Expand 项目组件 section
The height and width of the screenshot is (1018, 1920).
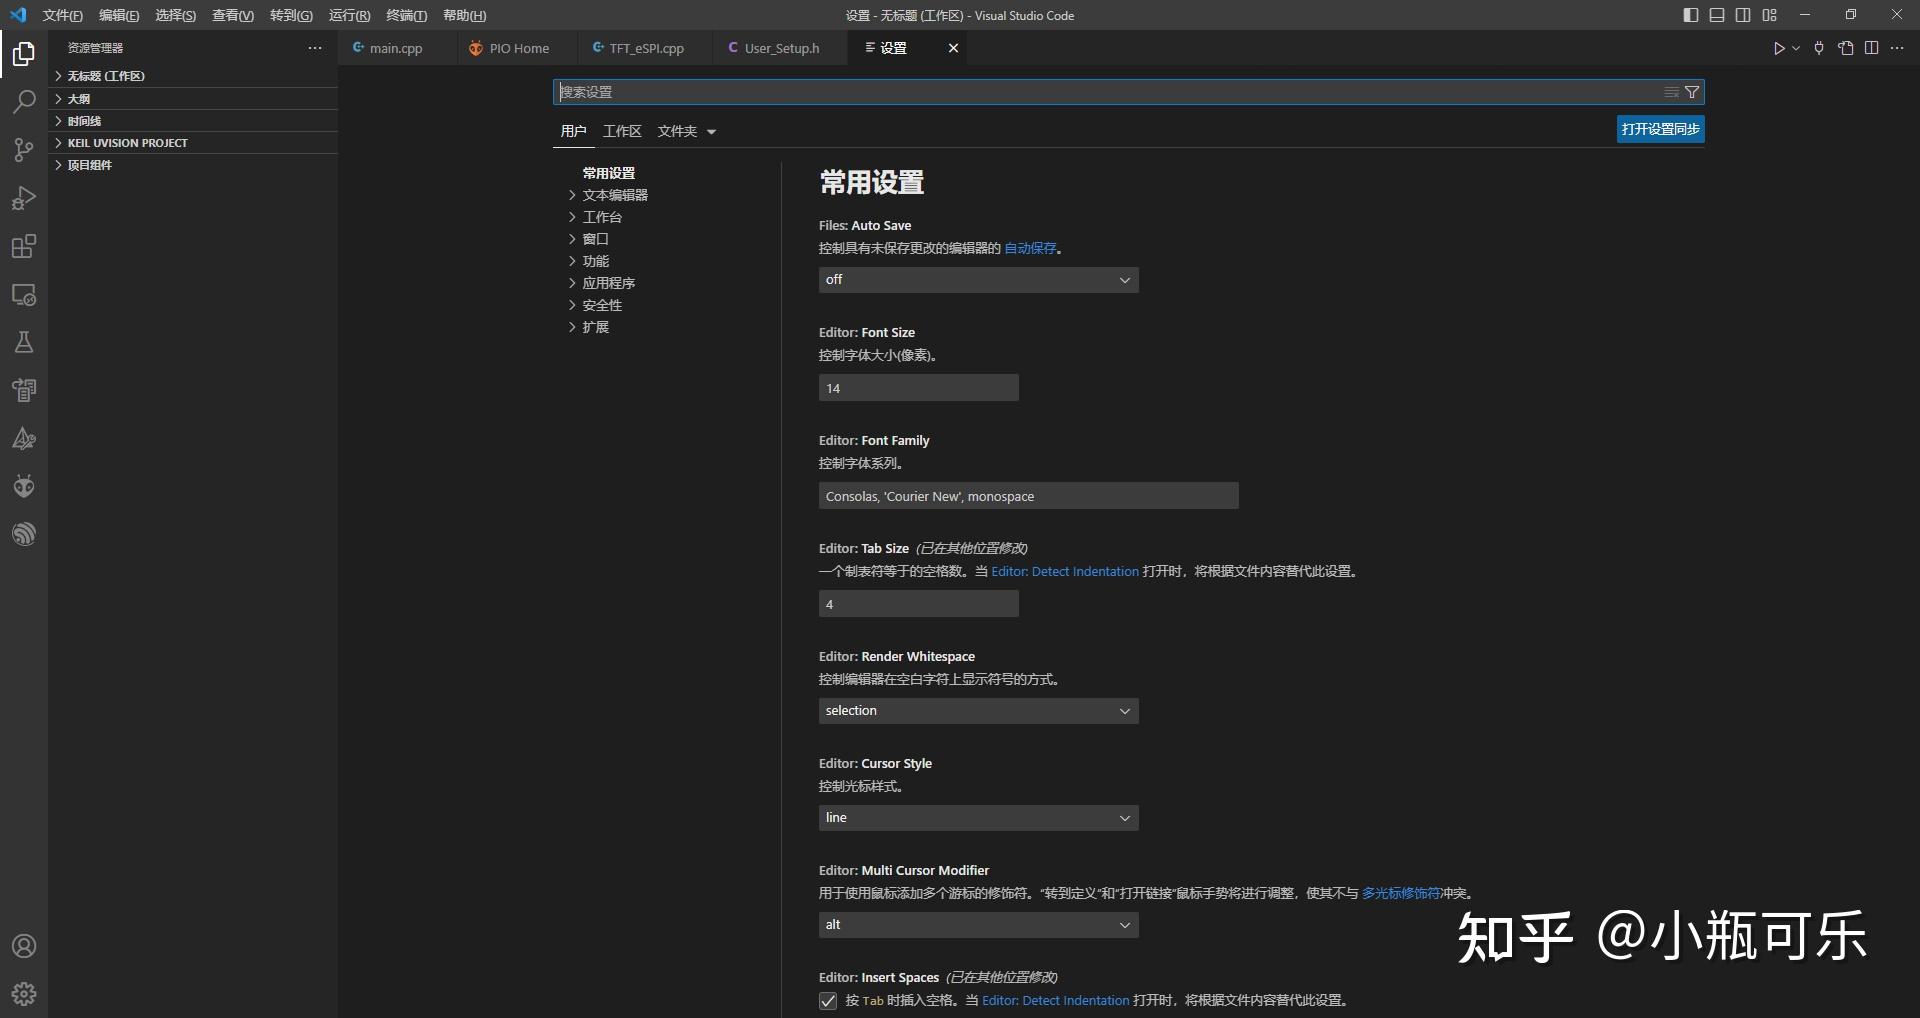pyautogui.click(x=193, y=165)
